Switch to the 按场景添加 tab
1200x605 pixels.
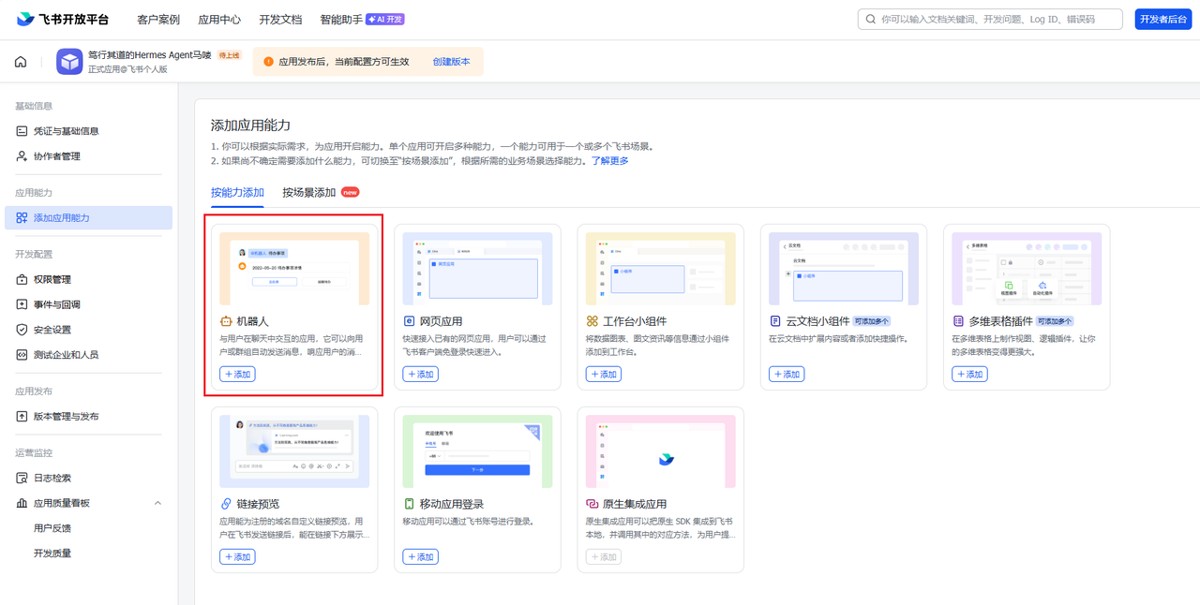click(309, 192)
